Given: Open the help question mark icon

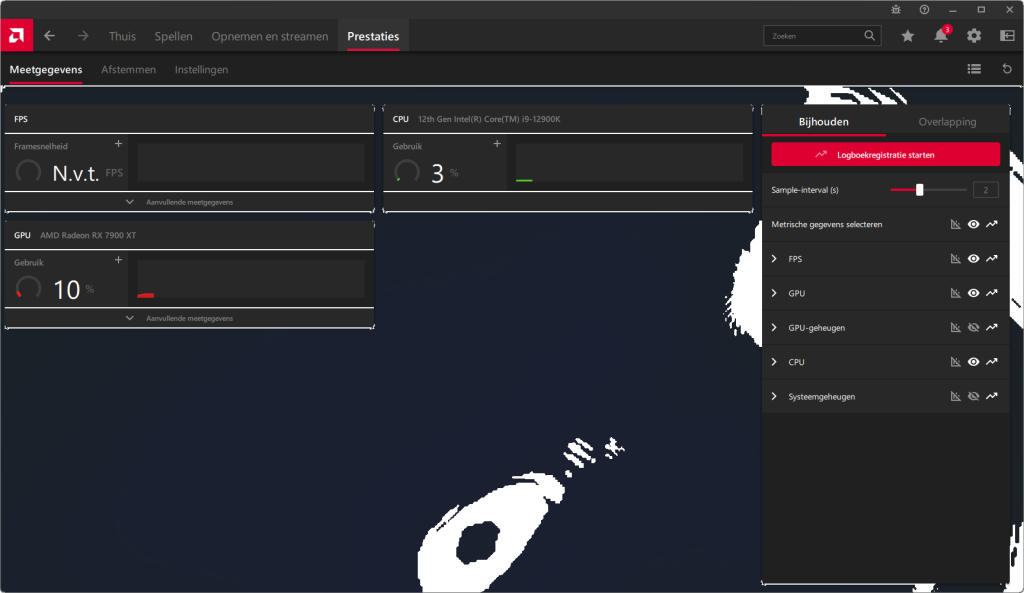Looking at the screenshot, I should point(924,10).
